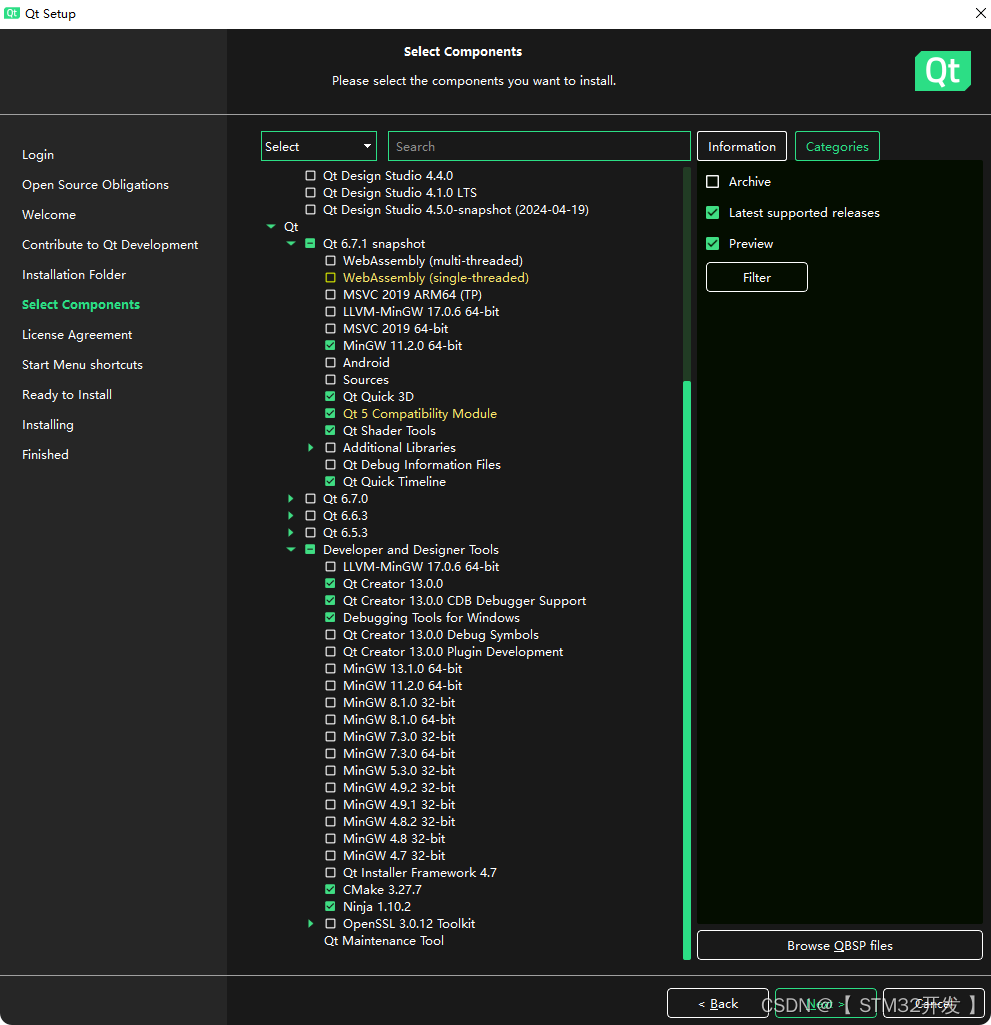991x1025 pixels.
Task: Uncheck Ninja 1.10.2
Action: click(330, 907)
